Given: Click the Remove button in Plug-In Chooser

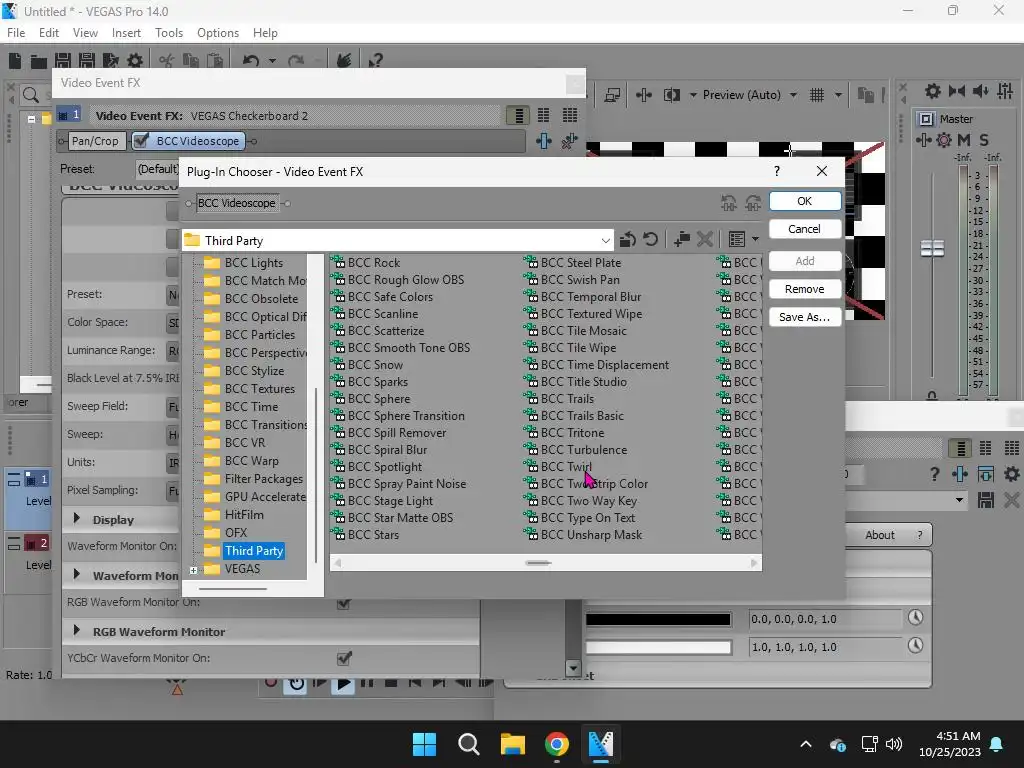Looking at the screenshot, I should [805, 289].
